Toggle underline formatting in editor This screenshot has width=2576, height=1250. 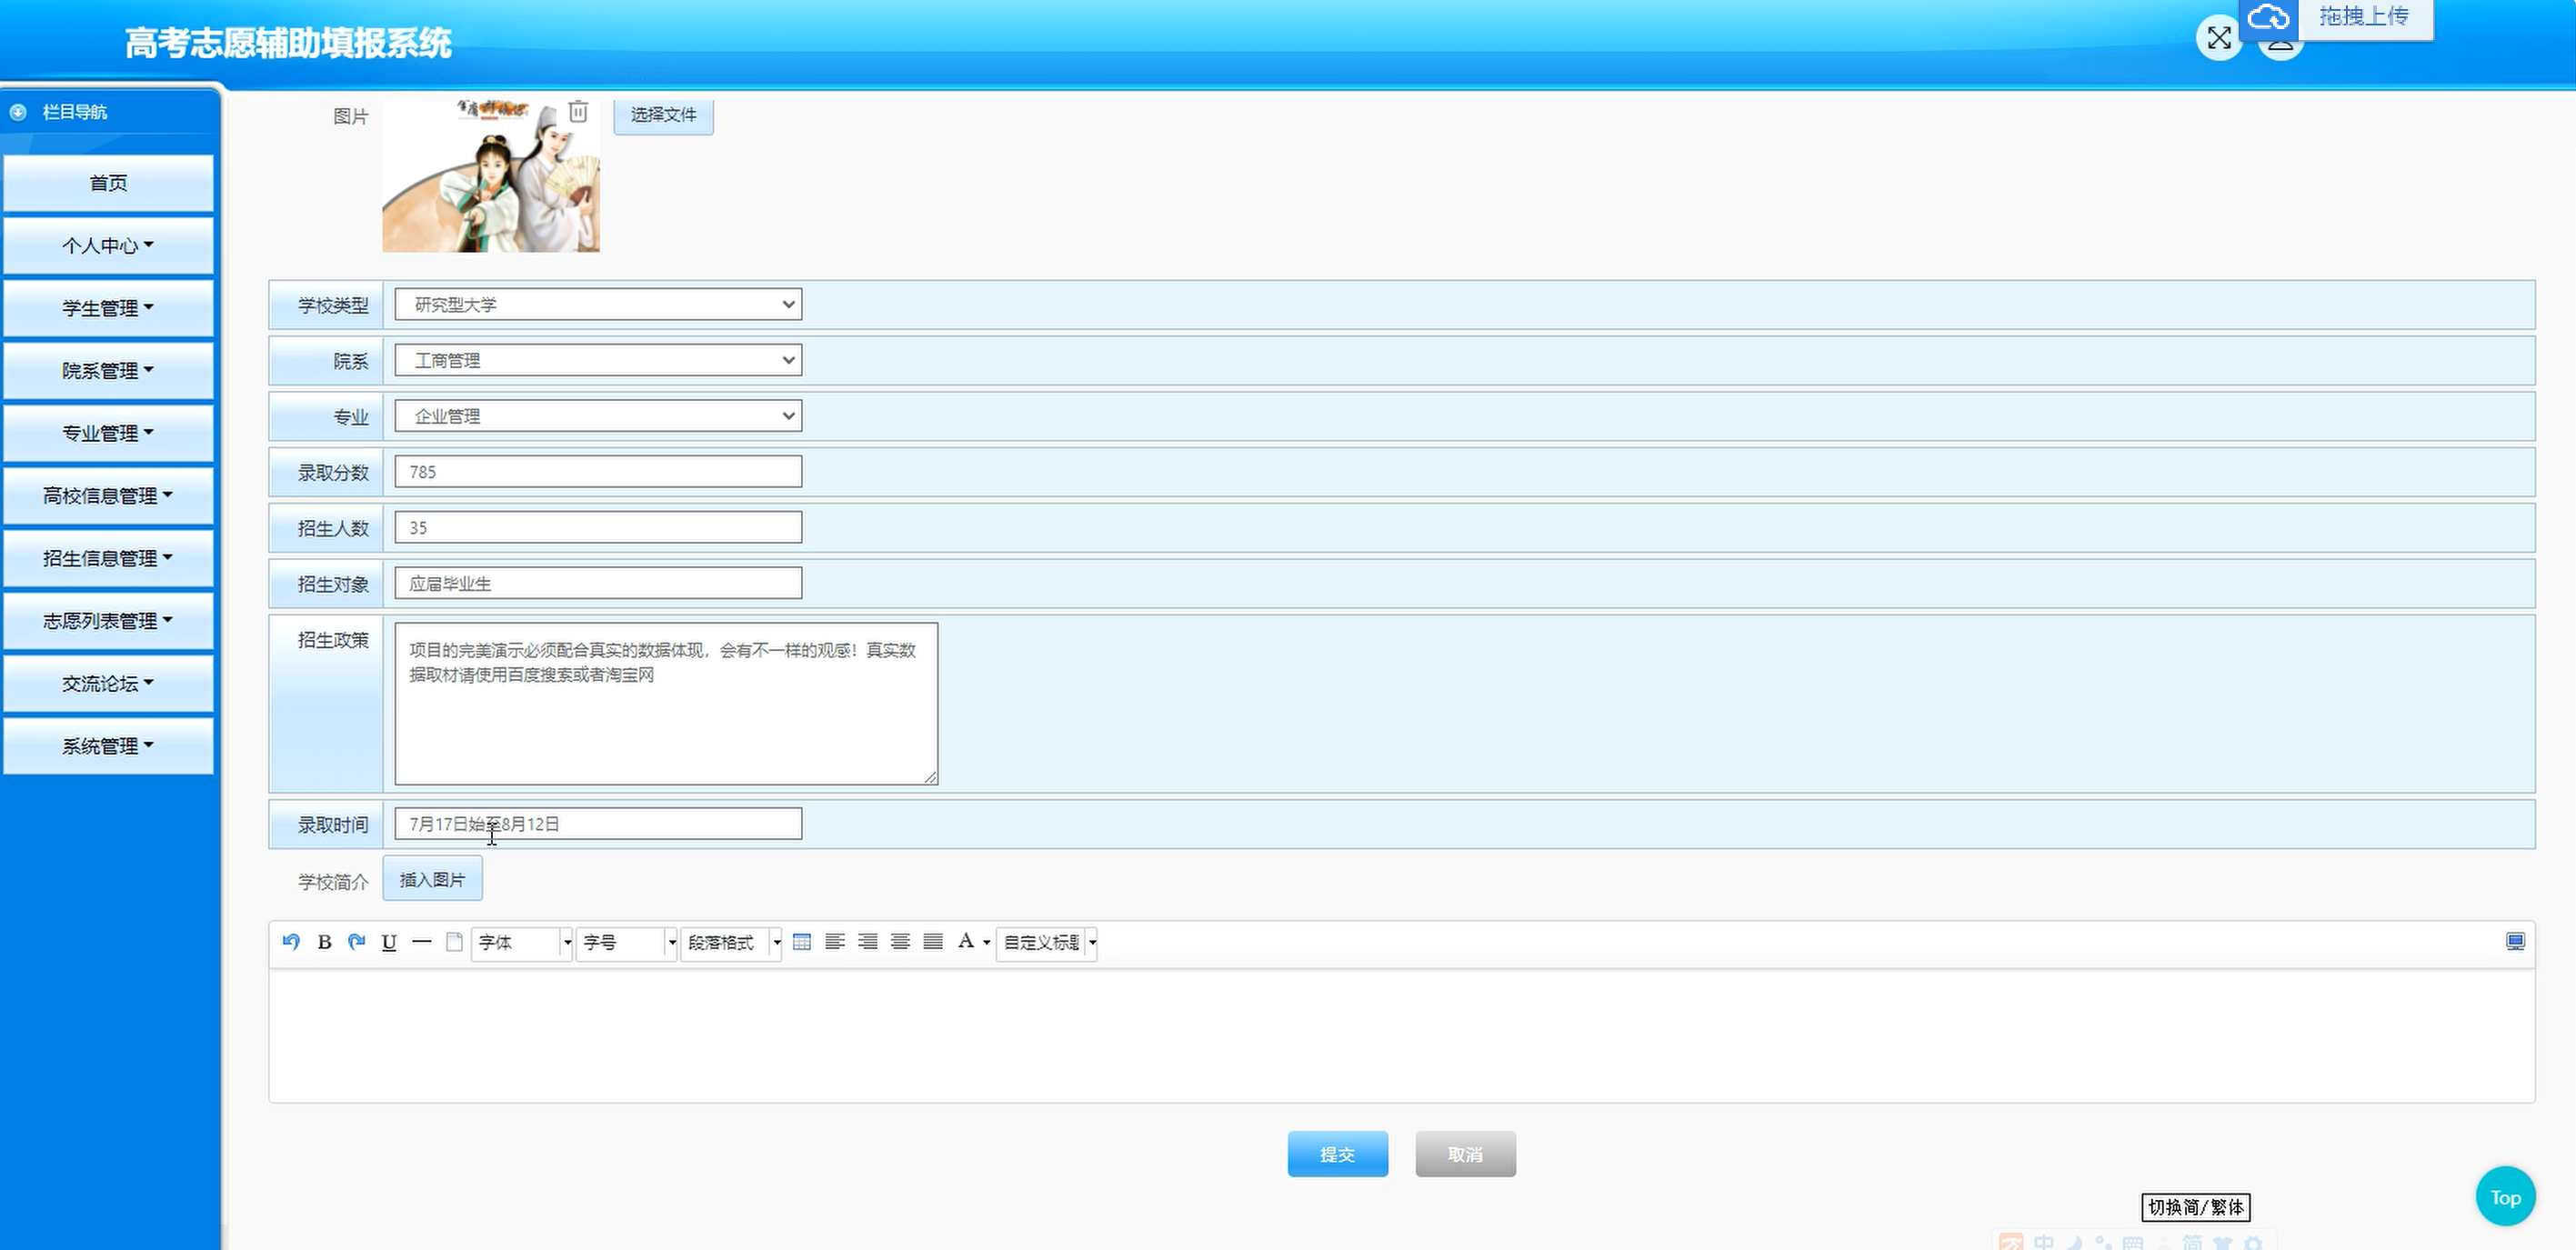tap(389, 942)
